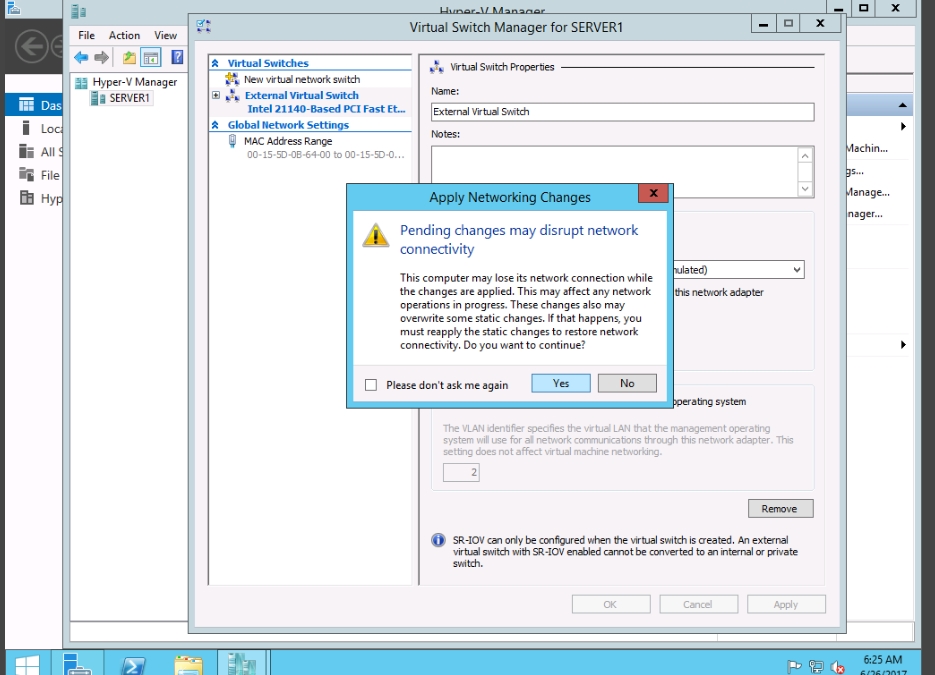Click the Virtual Switch Manager title bar icon
The height and width of the screenshot is (675, 935).
pyautogui.click(x=204, y=26)
